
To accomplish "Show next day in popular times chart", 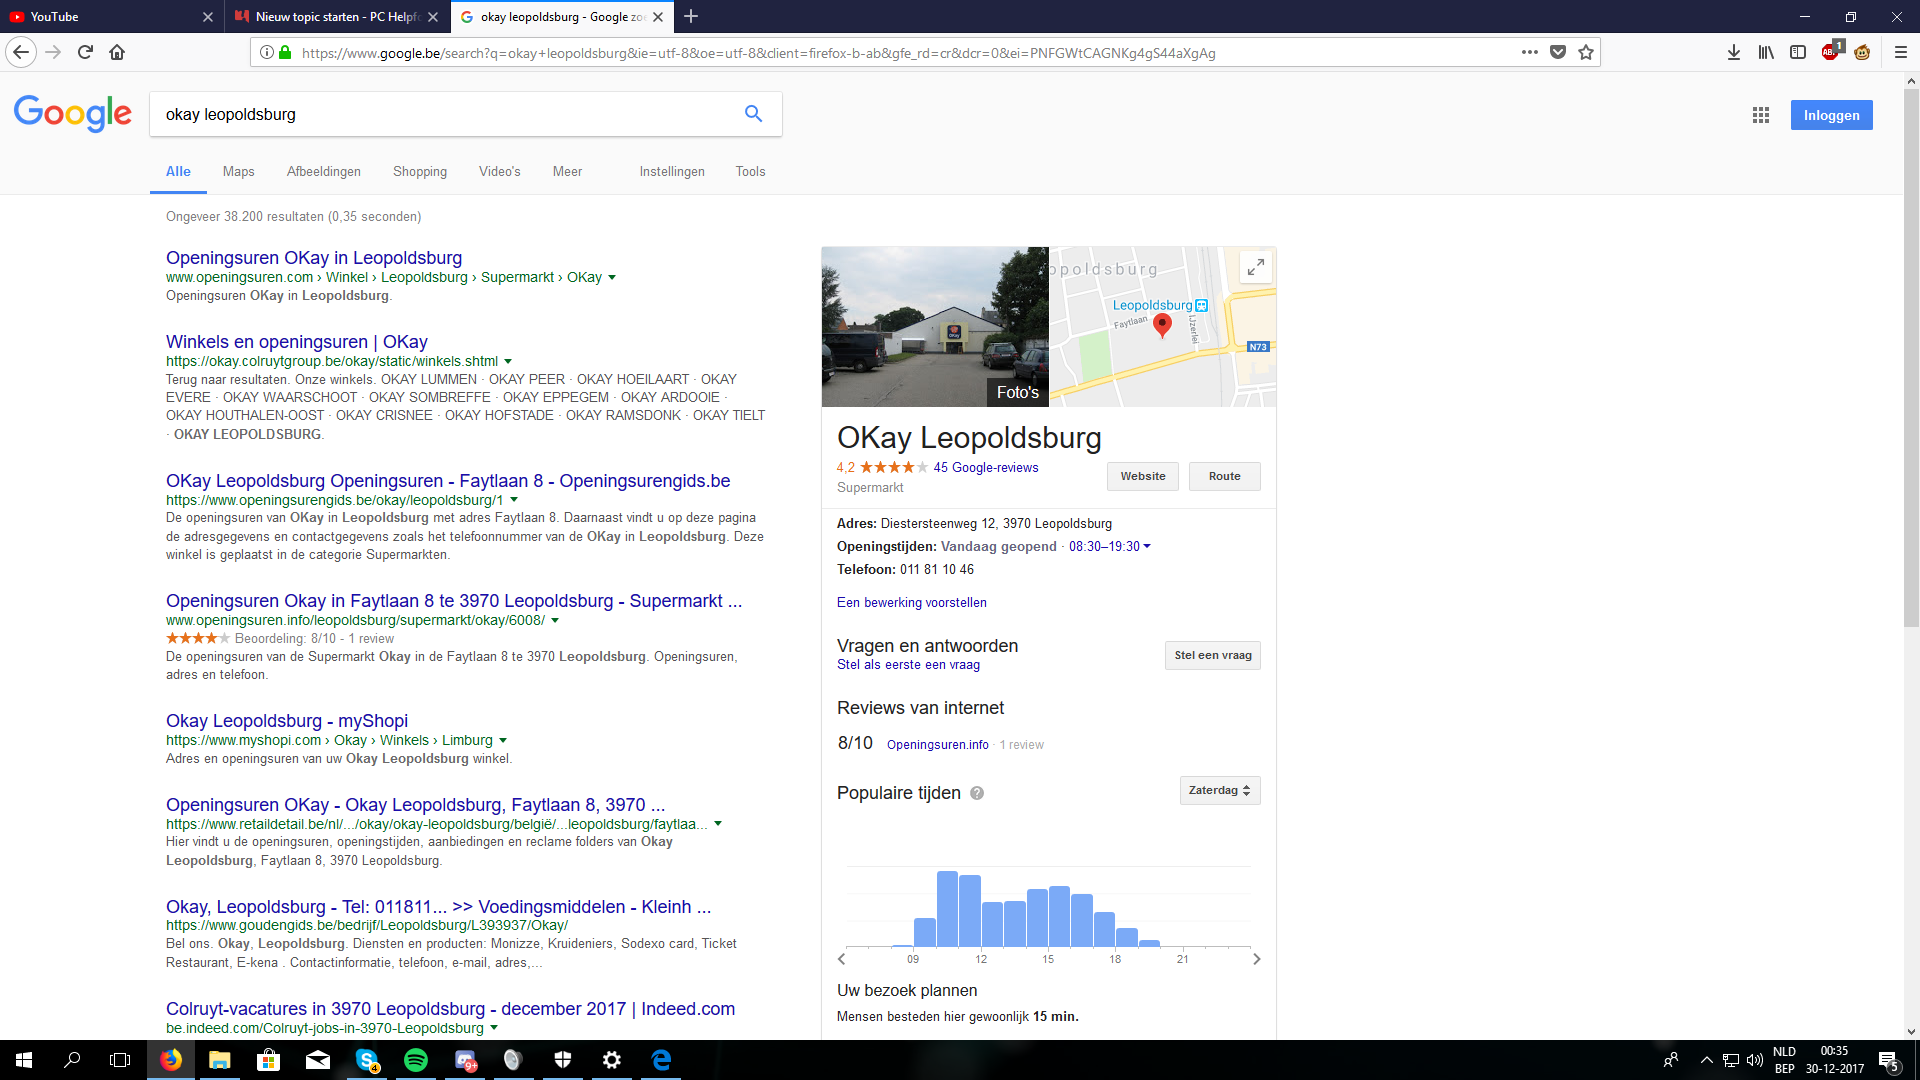I will coord(1257,959).
